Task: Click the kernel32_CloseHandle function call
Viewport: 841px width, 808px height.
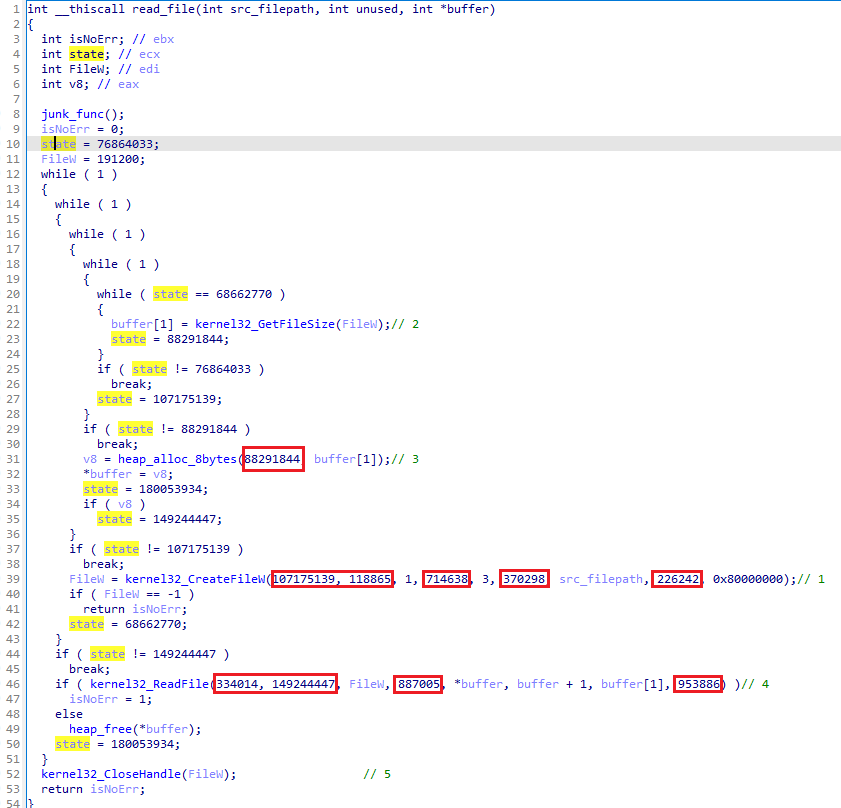Action: (x=111, y=775)
